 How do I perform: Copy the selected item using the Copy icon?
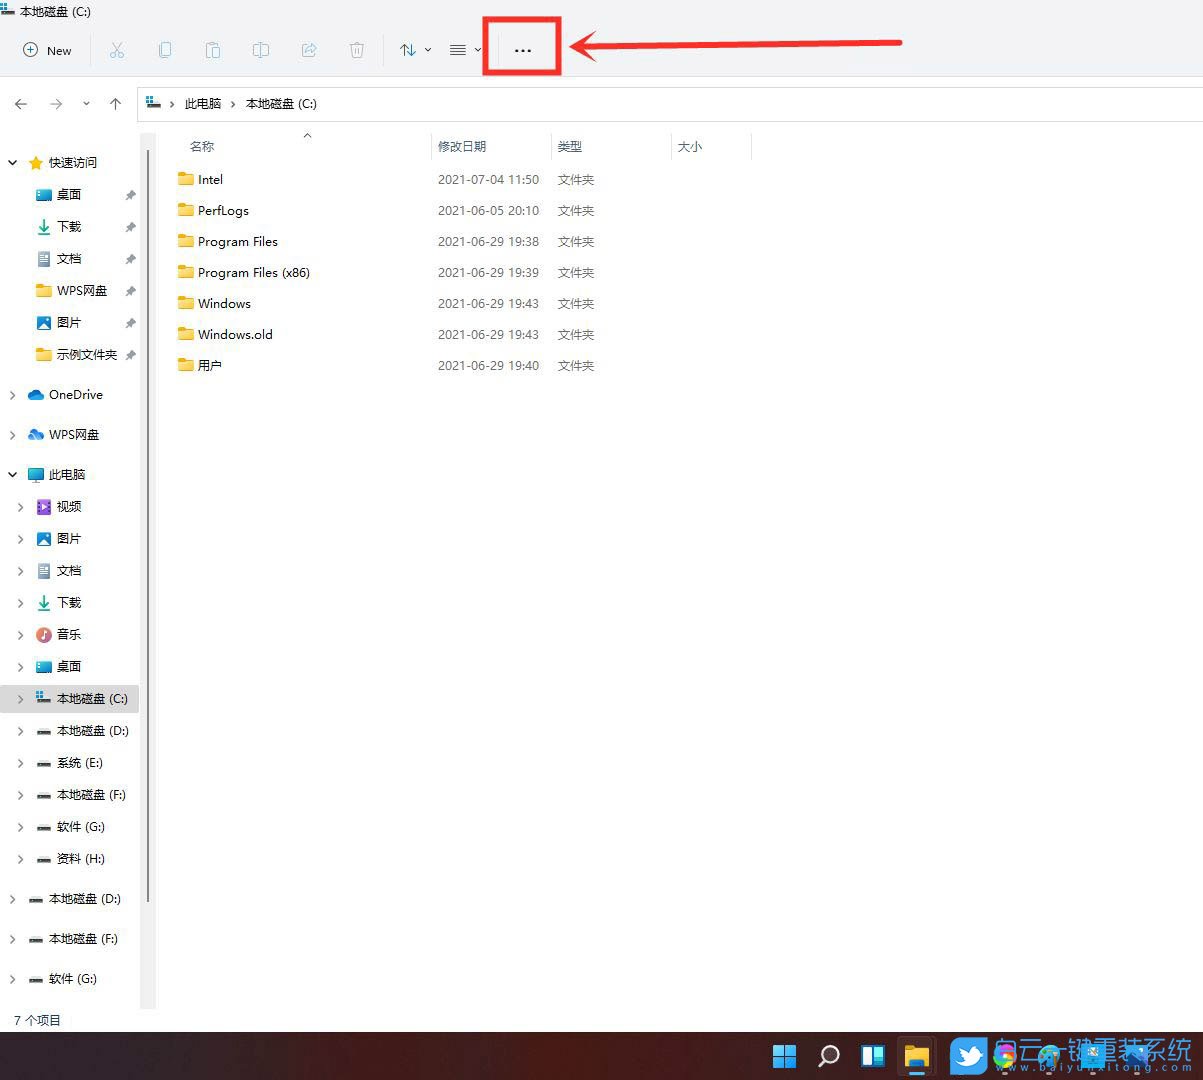coord(165,50)
